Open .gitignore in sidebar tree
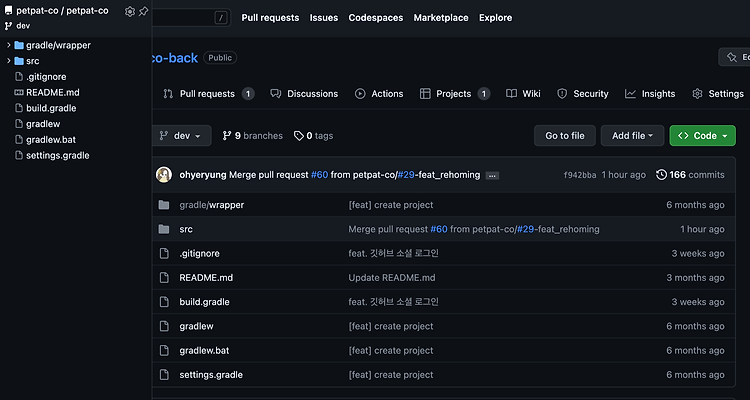Screen dimensions: 750x400 (46, 77)
